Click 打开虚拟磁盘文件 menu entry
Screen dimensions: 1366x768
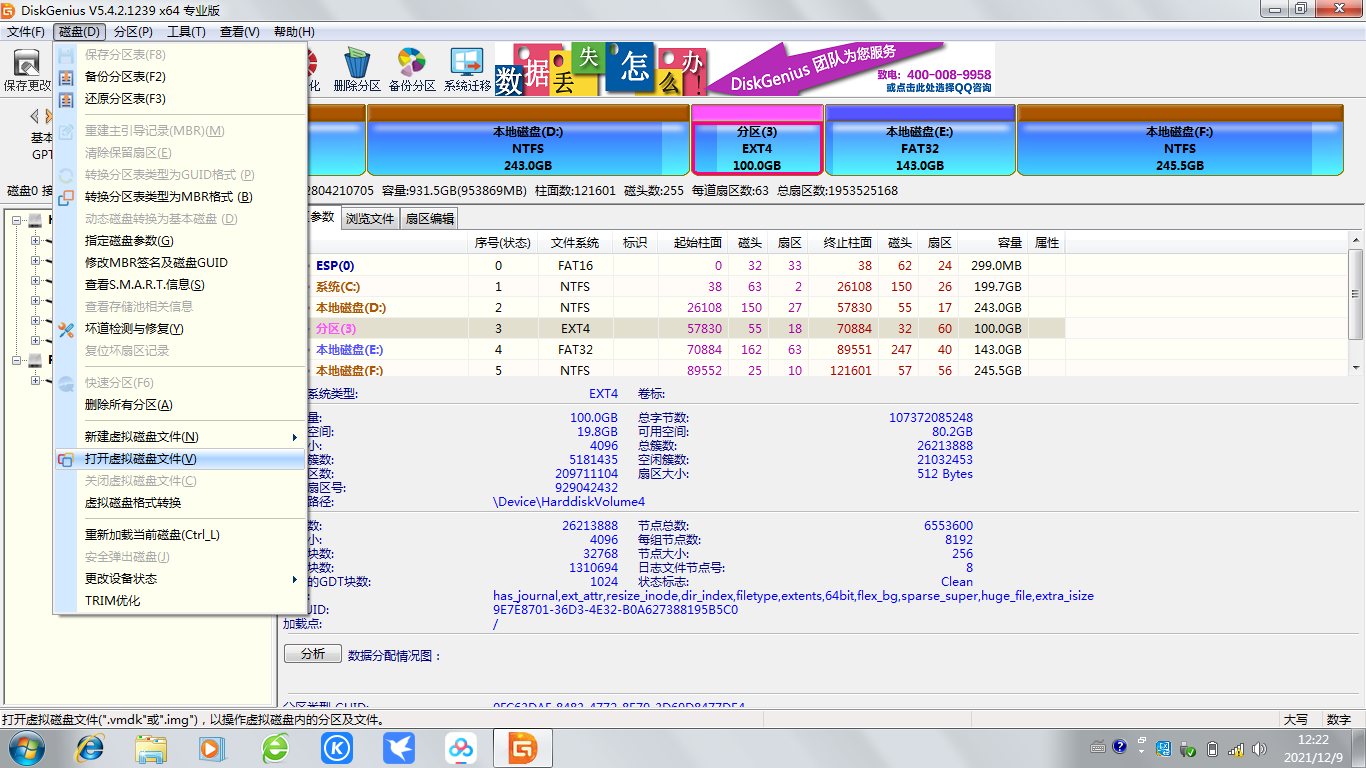(180, 459)
